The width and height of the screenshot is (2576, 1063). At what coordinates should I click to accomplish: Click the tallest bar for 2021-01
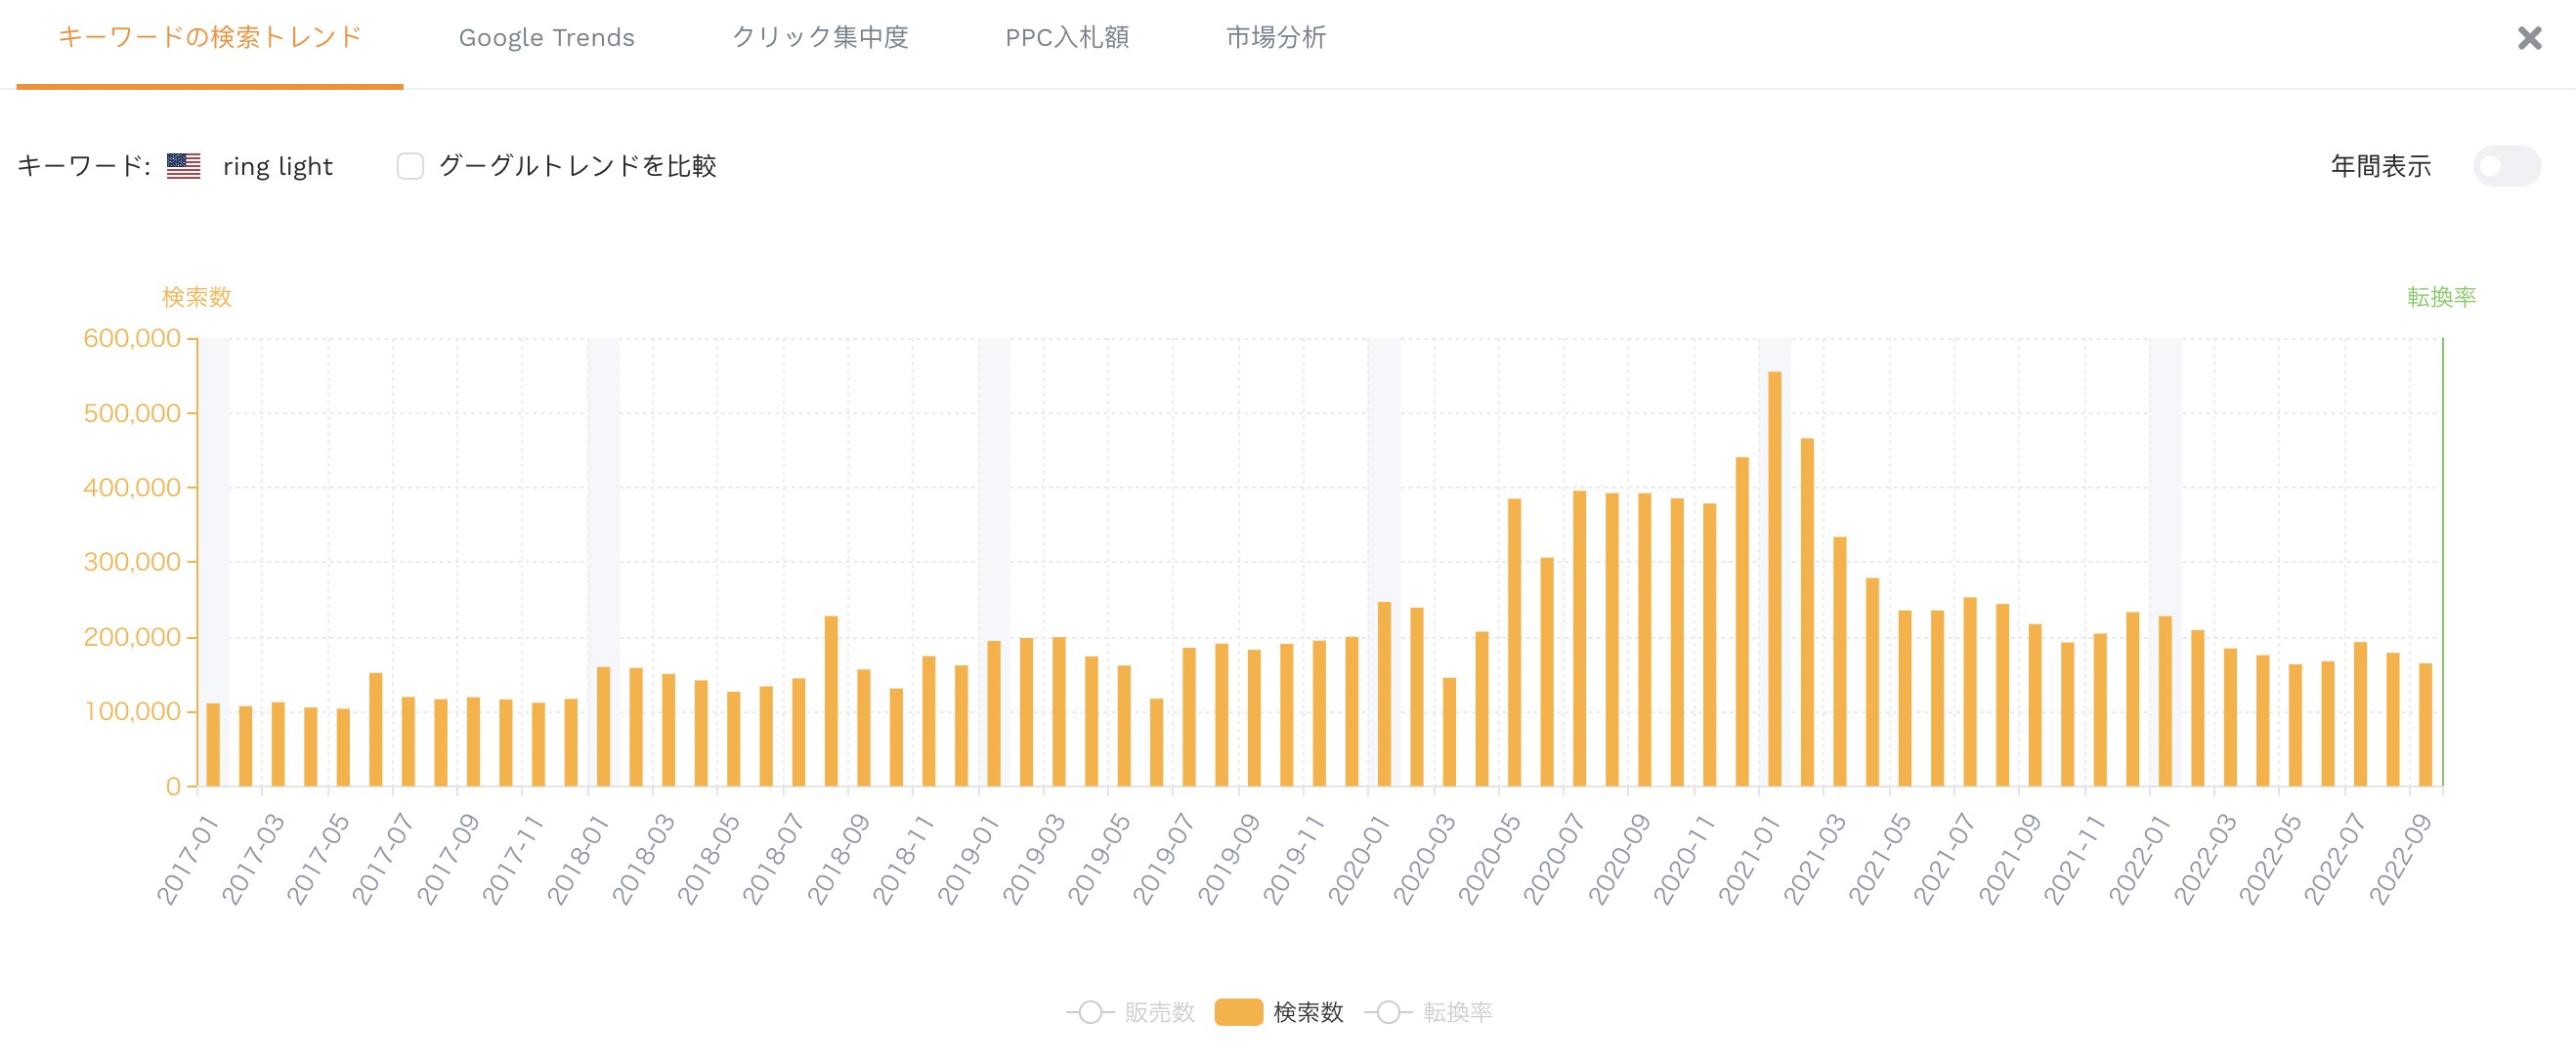click(x=1774, y=579)
